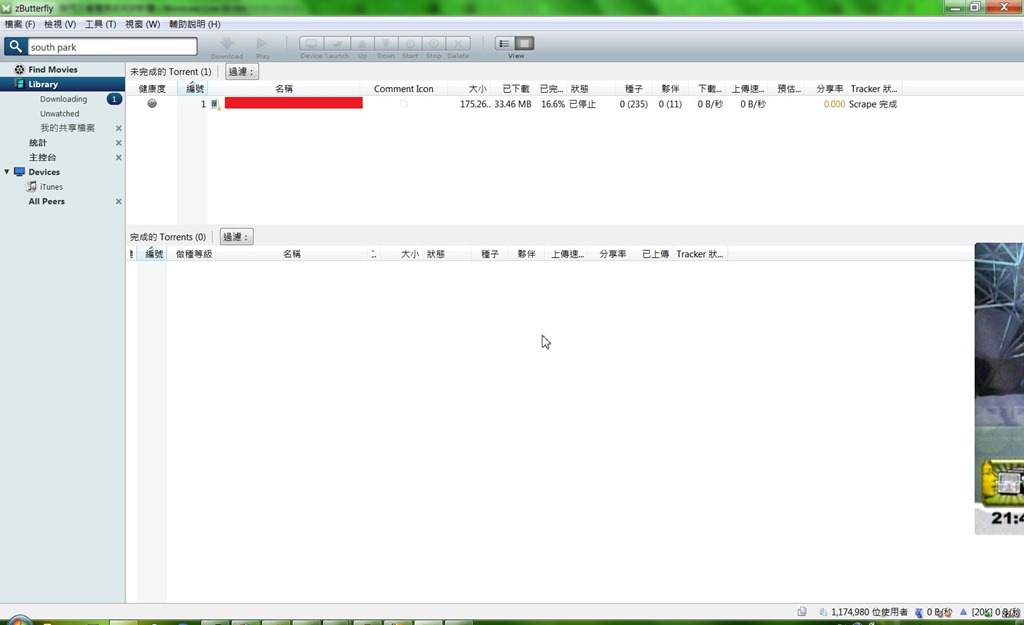Click the Find Movies reel icon
The height and width of the screenshot is (625, 1024).
pos(20,69)
